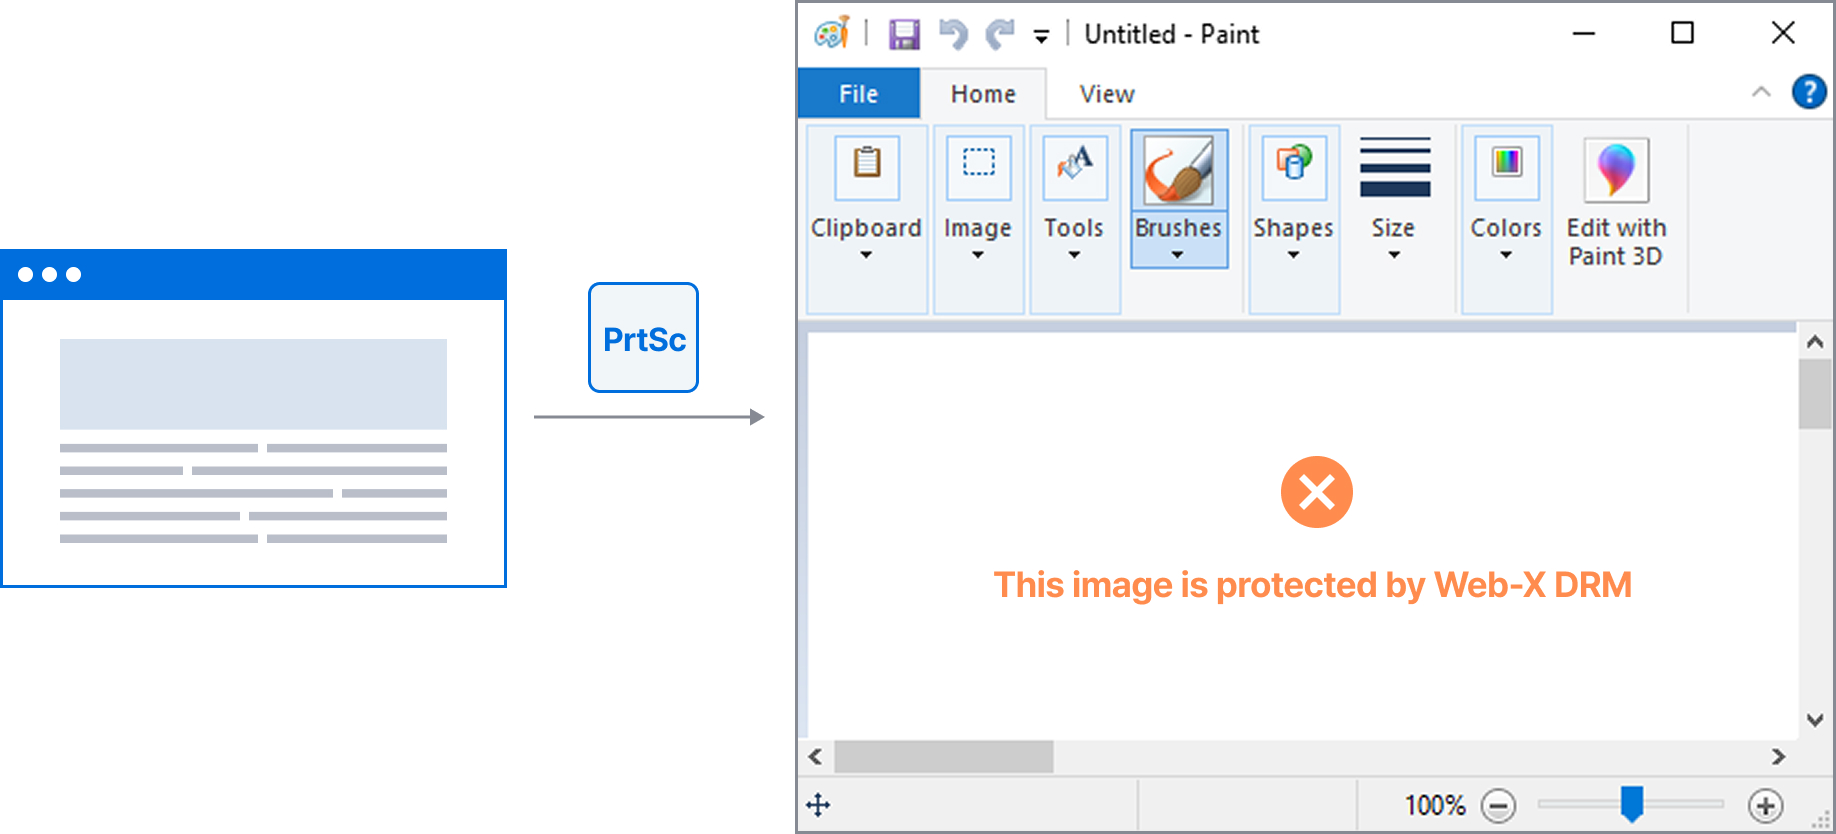Open Edit with Paint 3D
This screenshot has height=834, width=1836.
pyautogui.click(x=1616, y=204)
